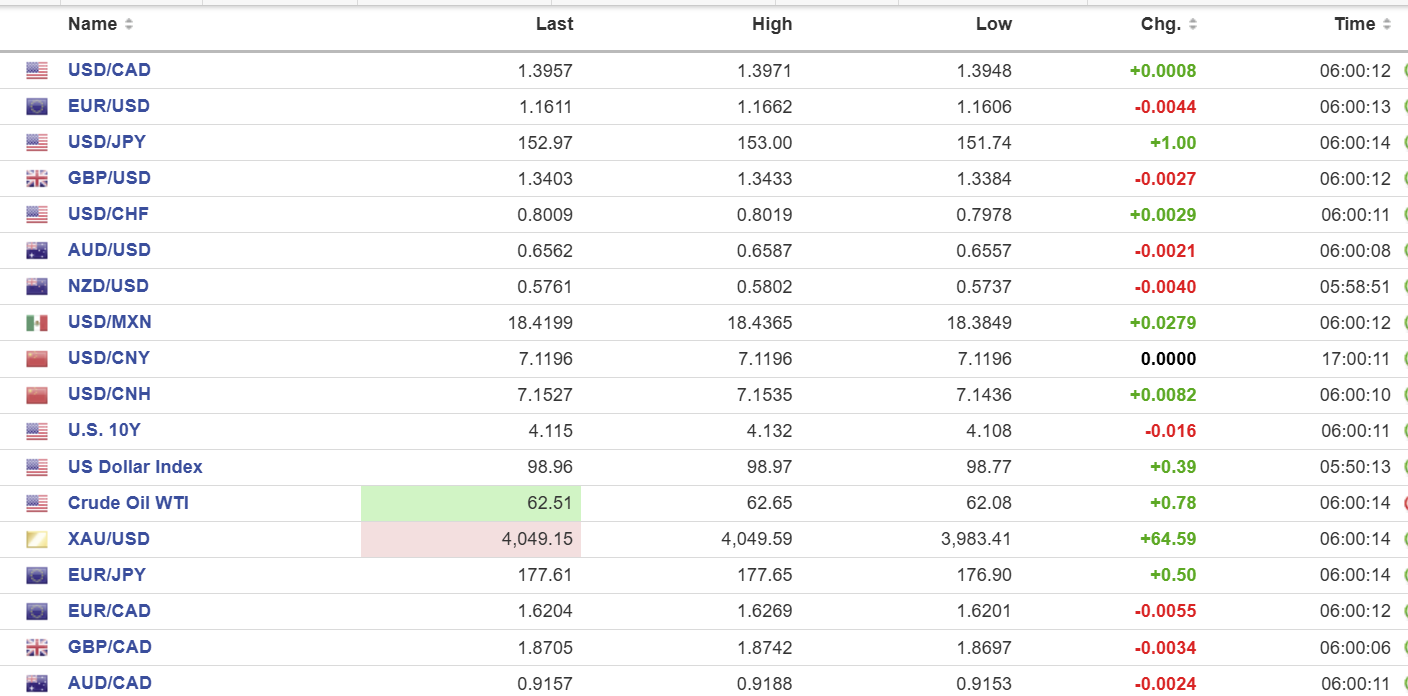Screen dimensions: 1408x696
Task: Click the sort arrows next to Name header
Action: pyautogui.click(x=129, y=25)
